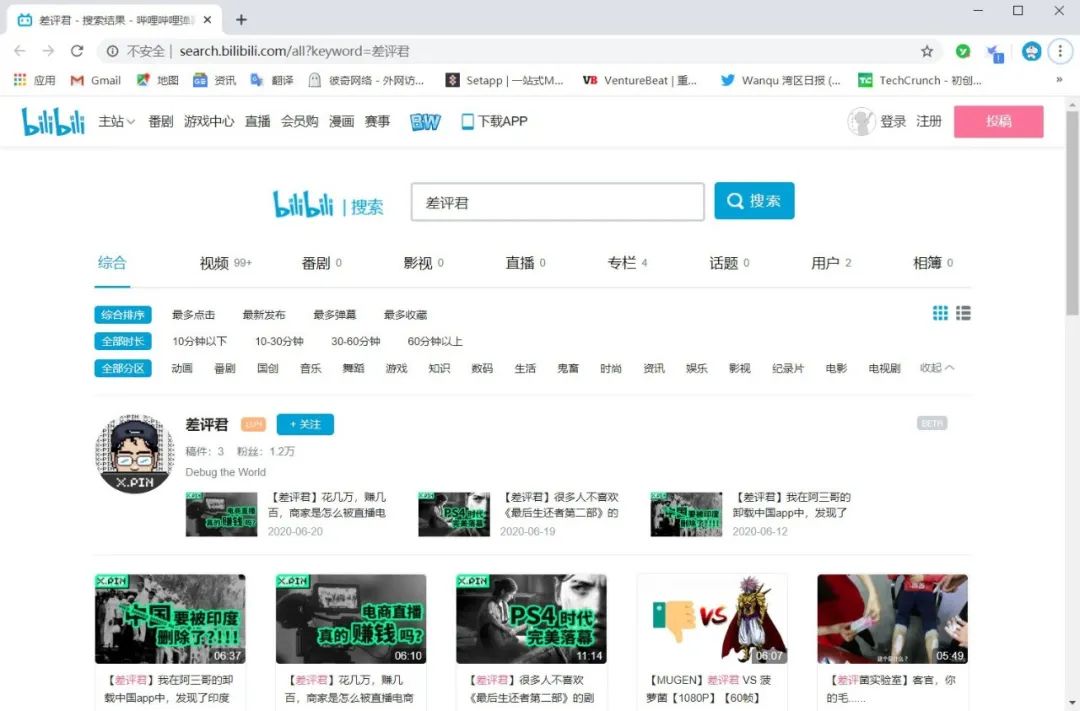Select the 游戏 category filter
Screen dimensions: 1080x711
pos(396,368)
